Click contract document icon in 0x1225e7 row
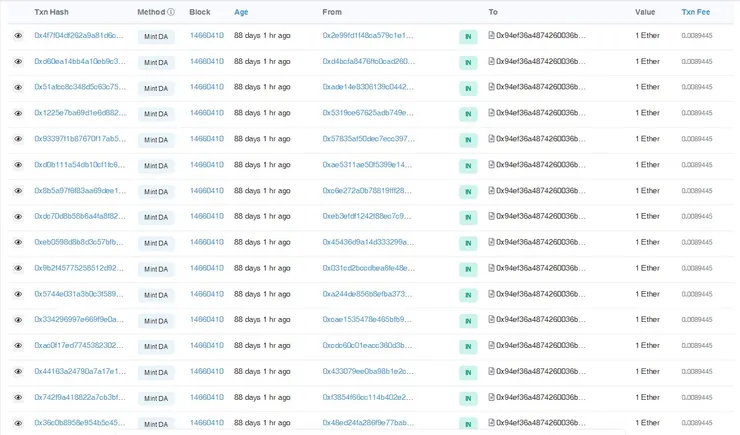The width and height of the screenshot is (740, 435). pos(491,112)
